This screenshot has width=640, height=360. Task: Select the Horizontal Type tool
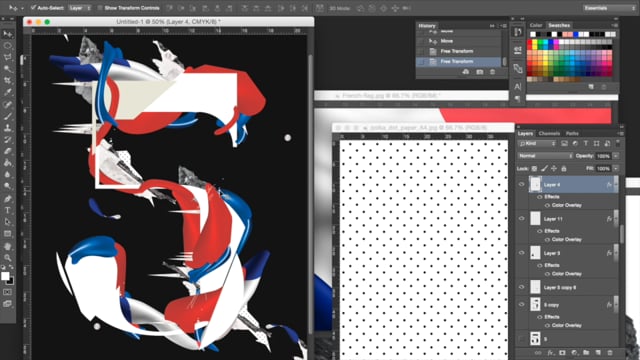pos(7,211)
